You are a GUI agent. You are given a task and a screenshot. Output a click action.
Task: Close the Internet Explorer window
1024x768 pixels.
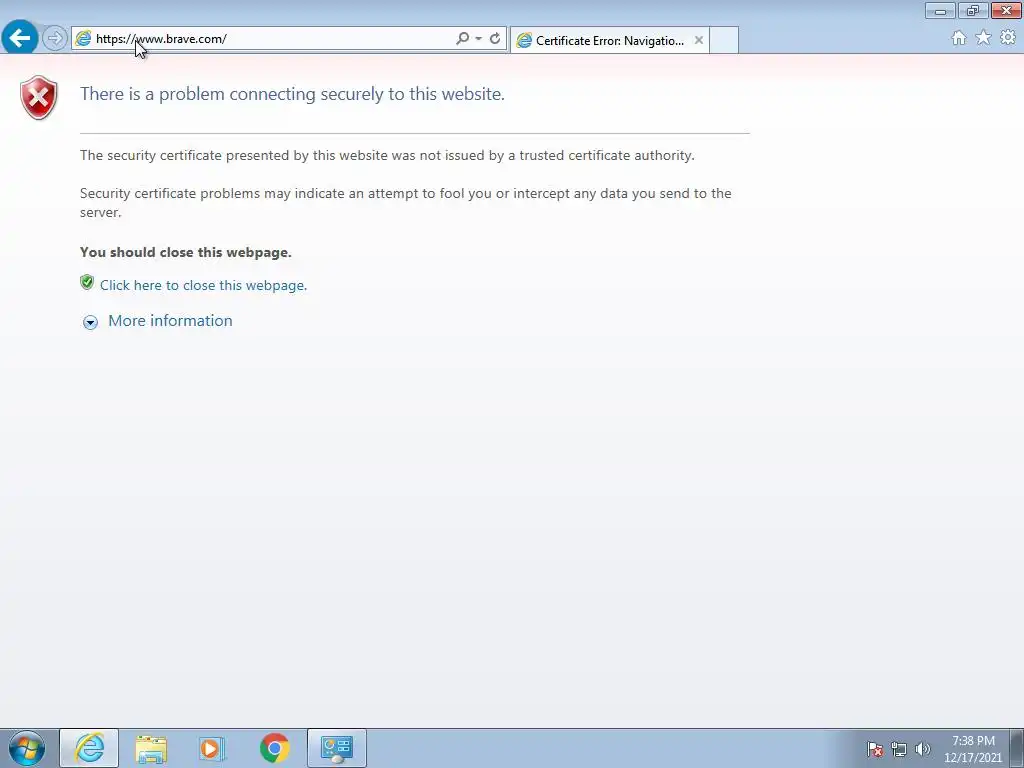click(x=1006, y=10)
